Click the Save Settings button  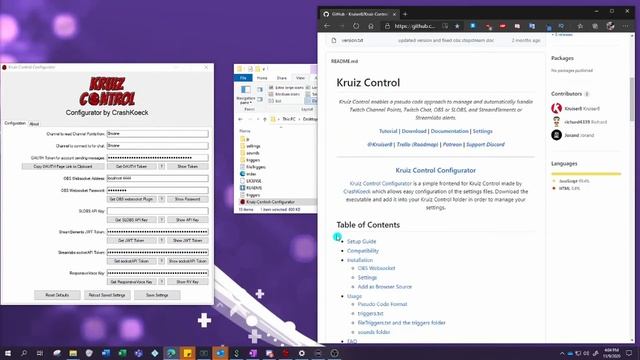point(157,295)
